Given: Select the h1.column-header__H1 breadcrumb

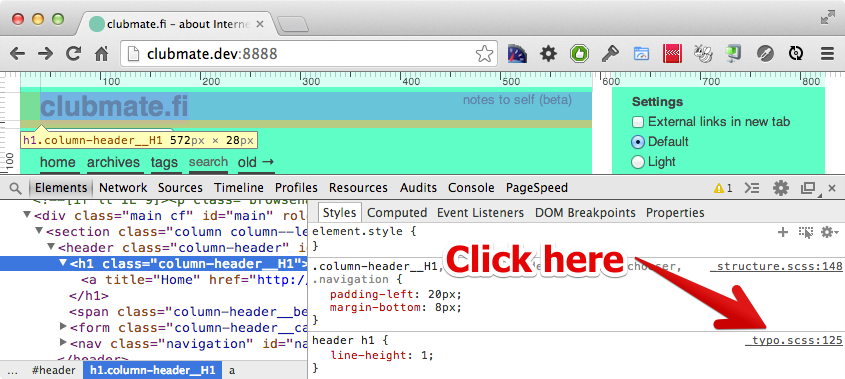Looking at the screenshot, I should (x=153, y=370).
